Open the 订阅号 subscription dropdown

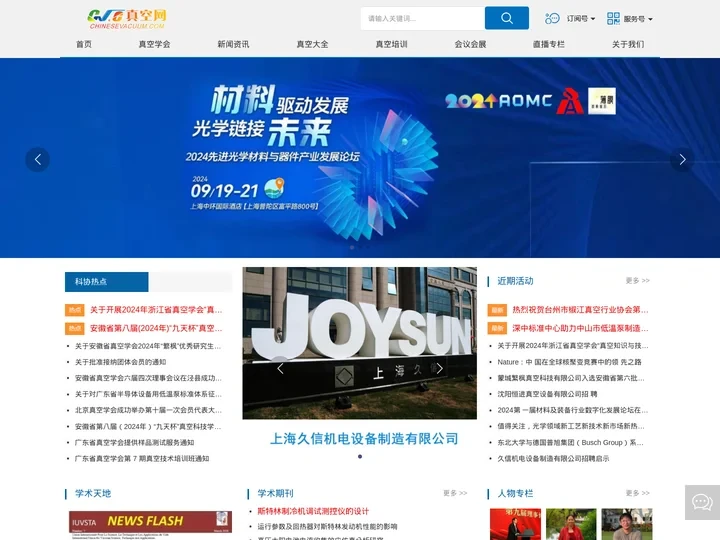pos(580,19)
